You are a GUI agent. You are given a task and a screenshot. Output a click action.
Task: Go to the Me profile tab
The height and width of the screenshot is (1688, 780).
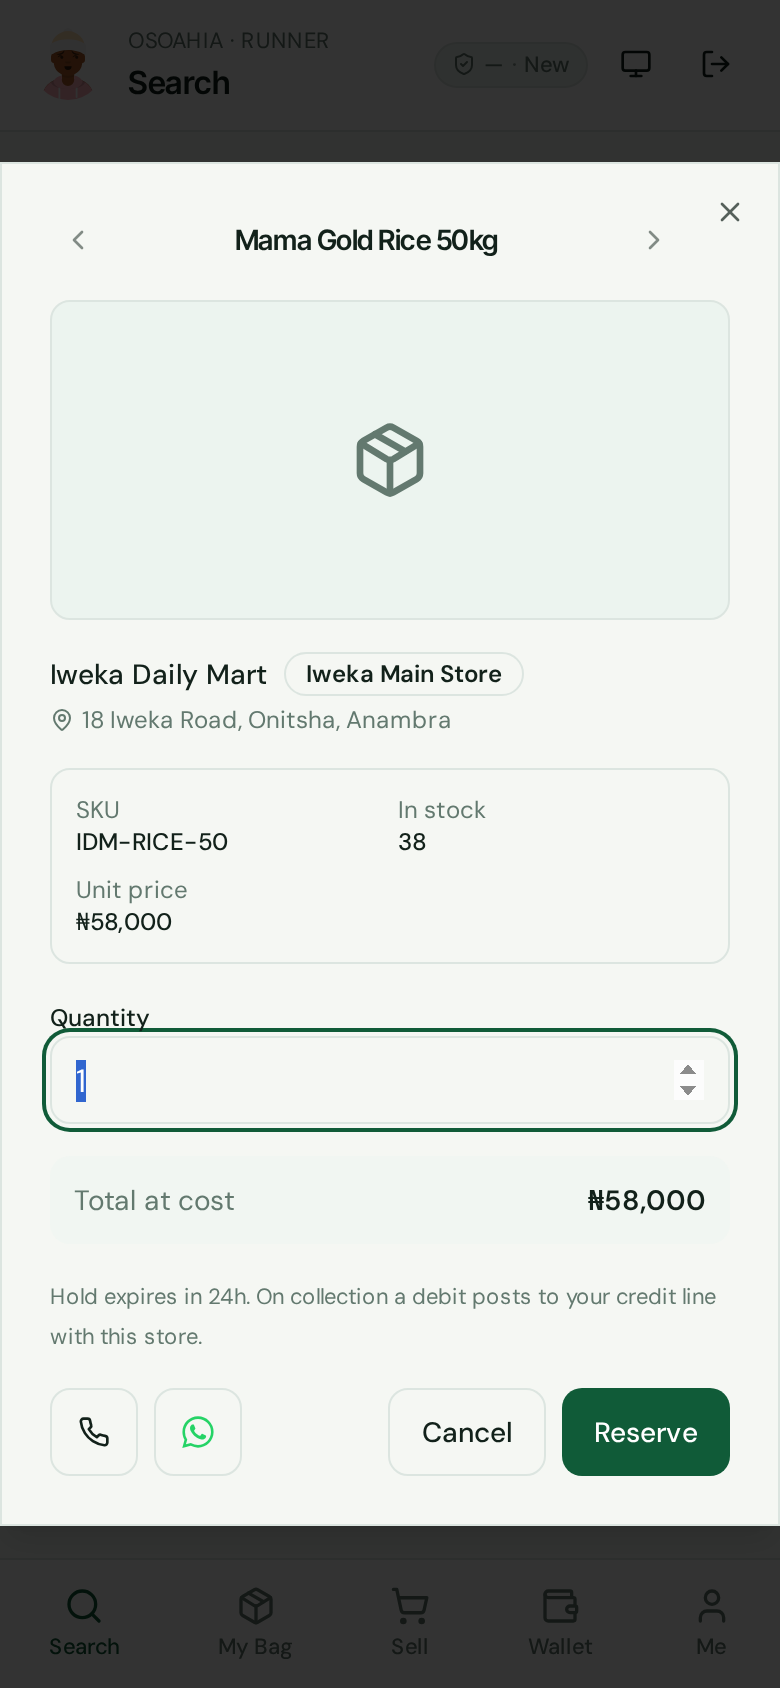tap(711, 1624)
